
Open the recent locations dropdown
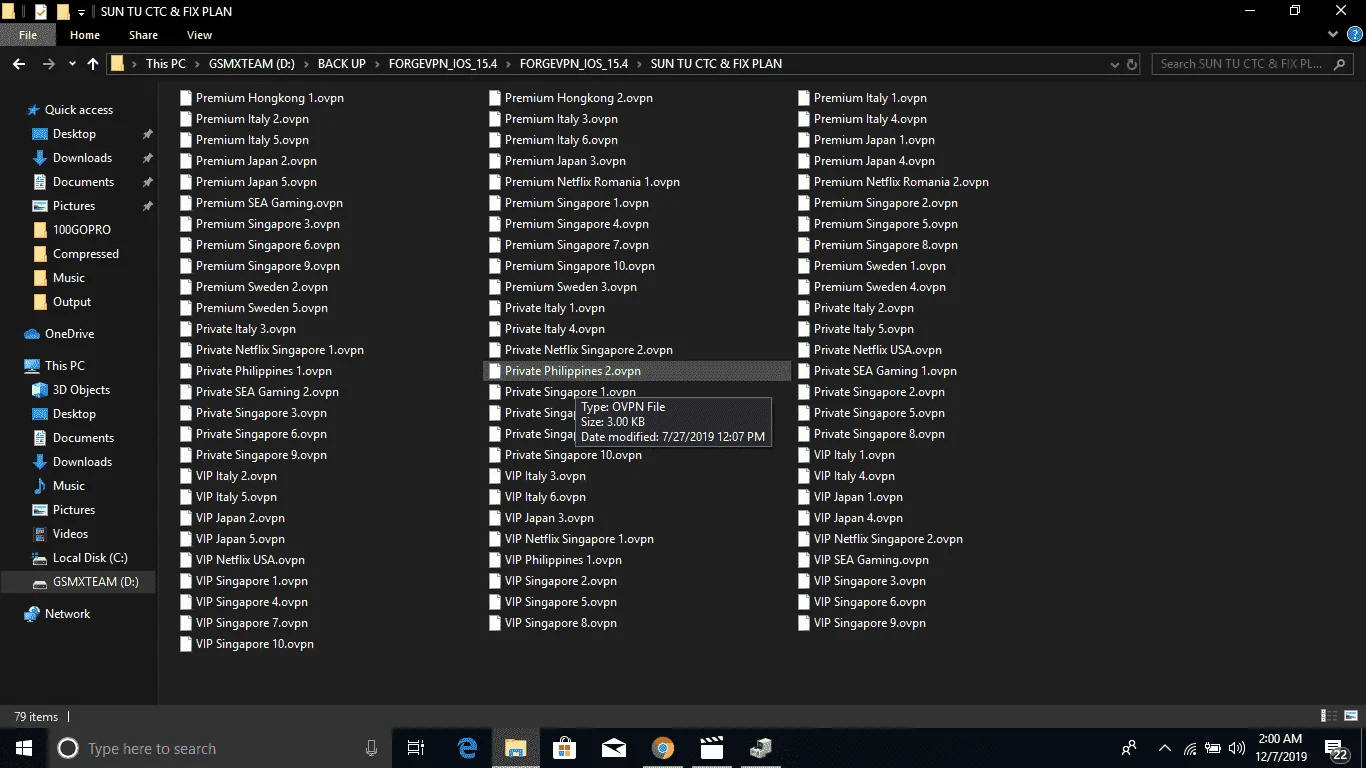pos(71,65)
